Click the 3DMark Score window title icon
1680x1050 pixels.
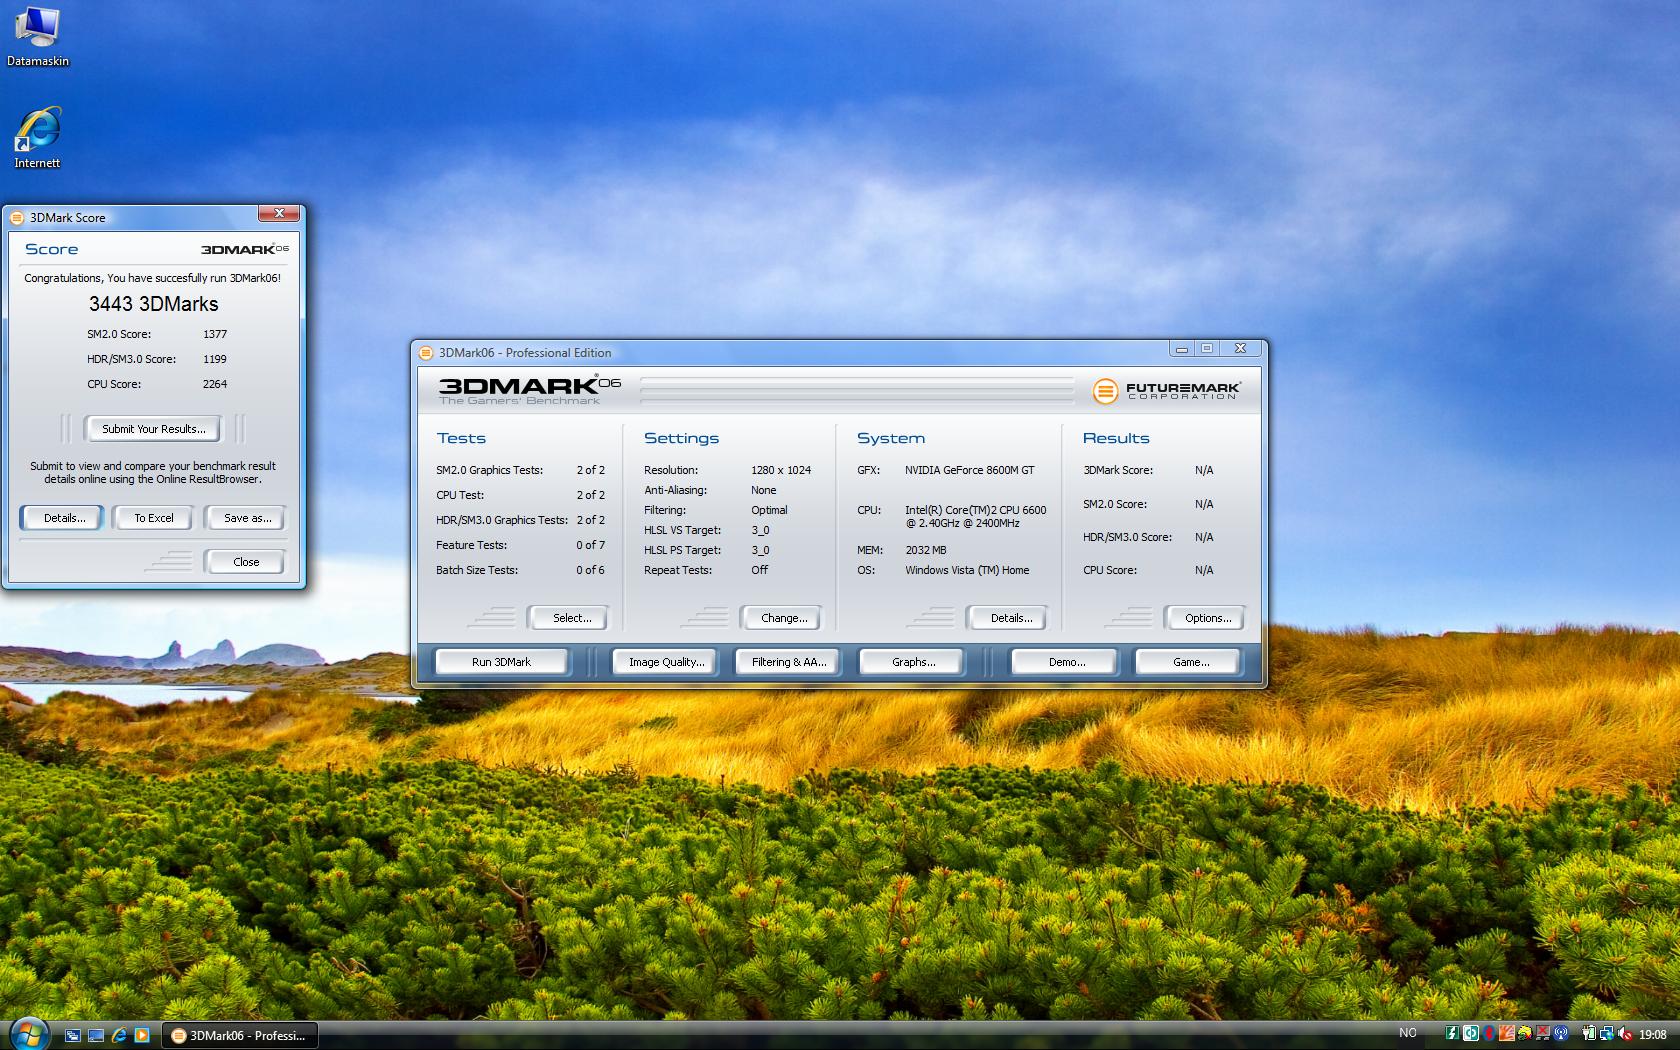tap(17, 217)
